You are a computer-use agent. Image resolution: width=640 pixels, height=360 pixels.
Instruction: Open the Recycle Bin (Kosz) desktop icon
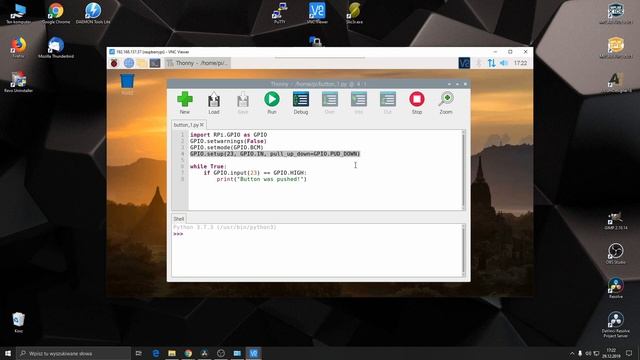click(x=18, y=322)
